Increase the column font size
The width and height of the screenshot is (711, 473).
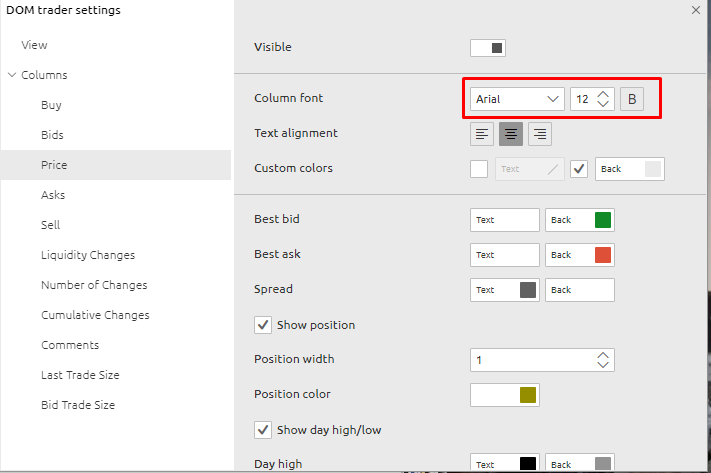(x=602, y=94)
